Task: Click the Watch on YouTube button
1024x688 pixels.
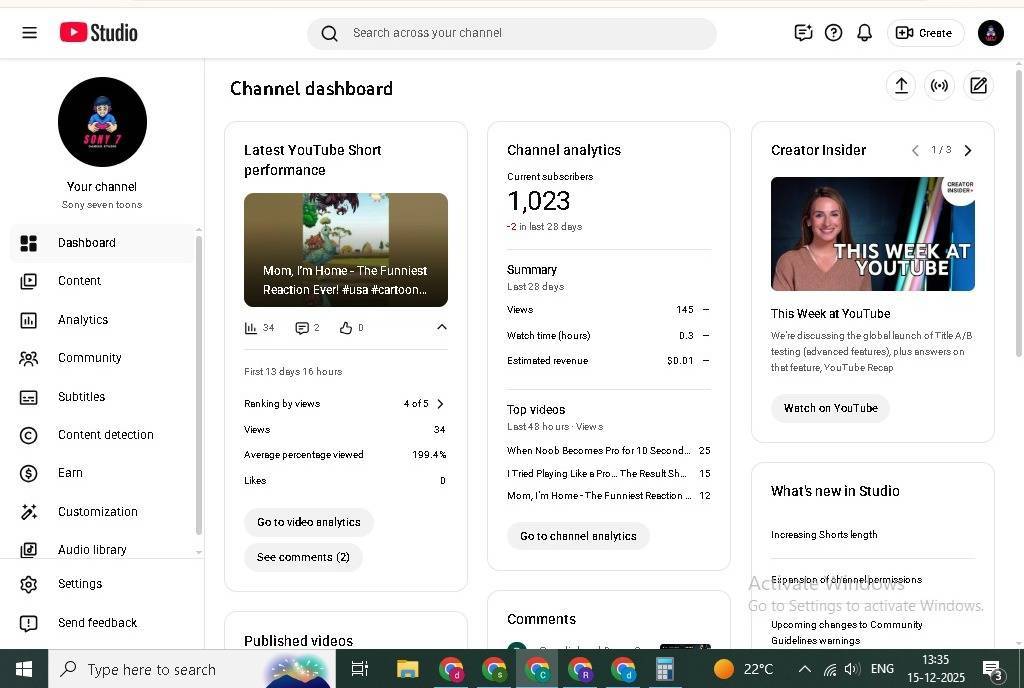Action: point(830,408)
